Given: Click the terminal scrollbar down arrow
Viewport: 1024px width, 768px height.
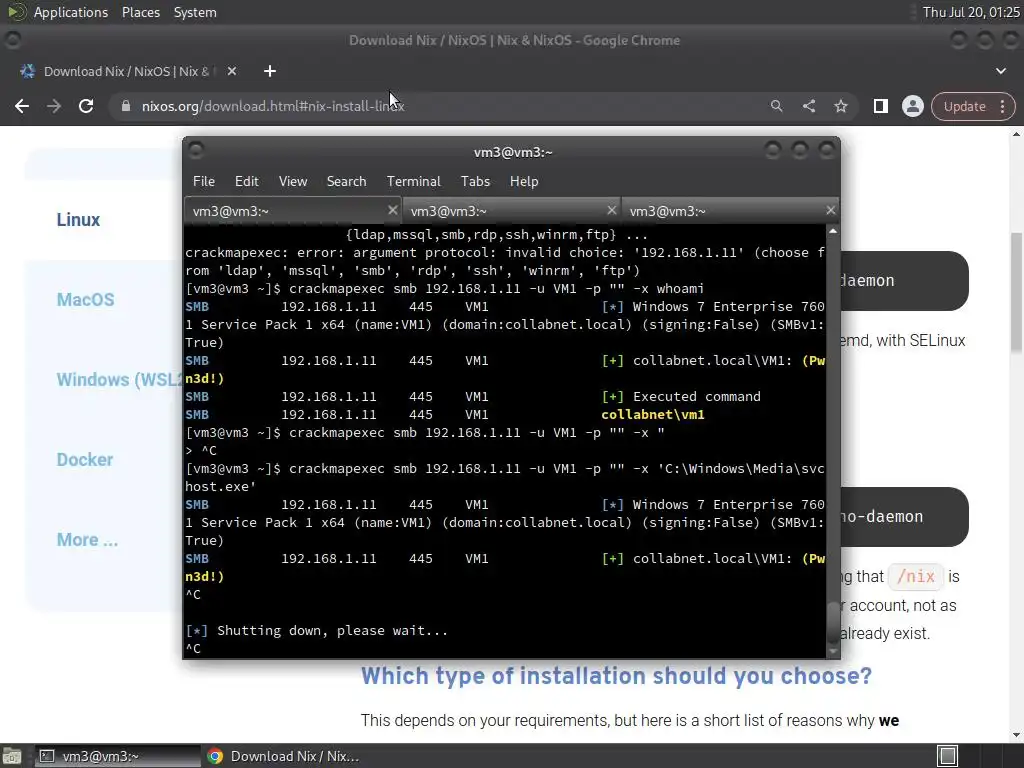Looking at the screenshot, I should (833, 652).
